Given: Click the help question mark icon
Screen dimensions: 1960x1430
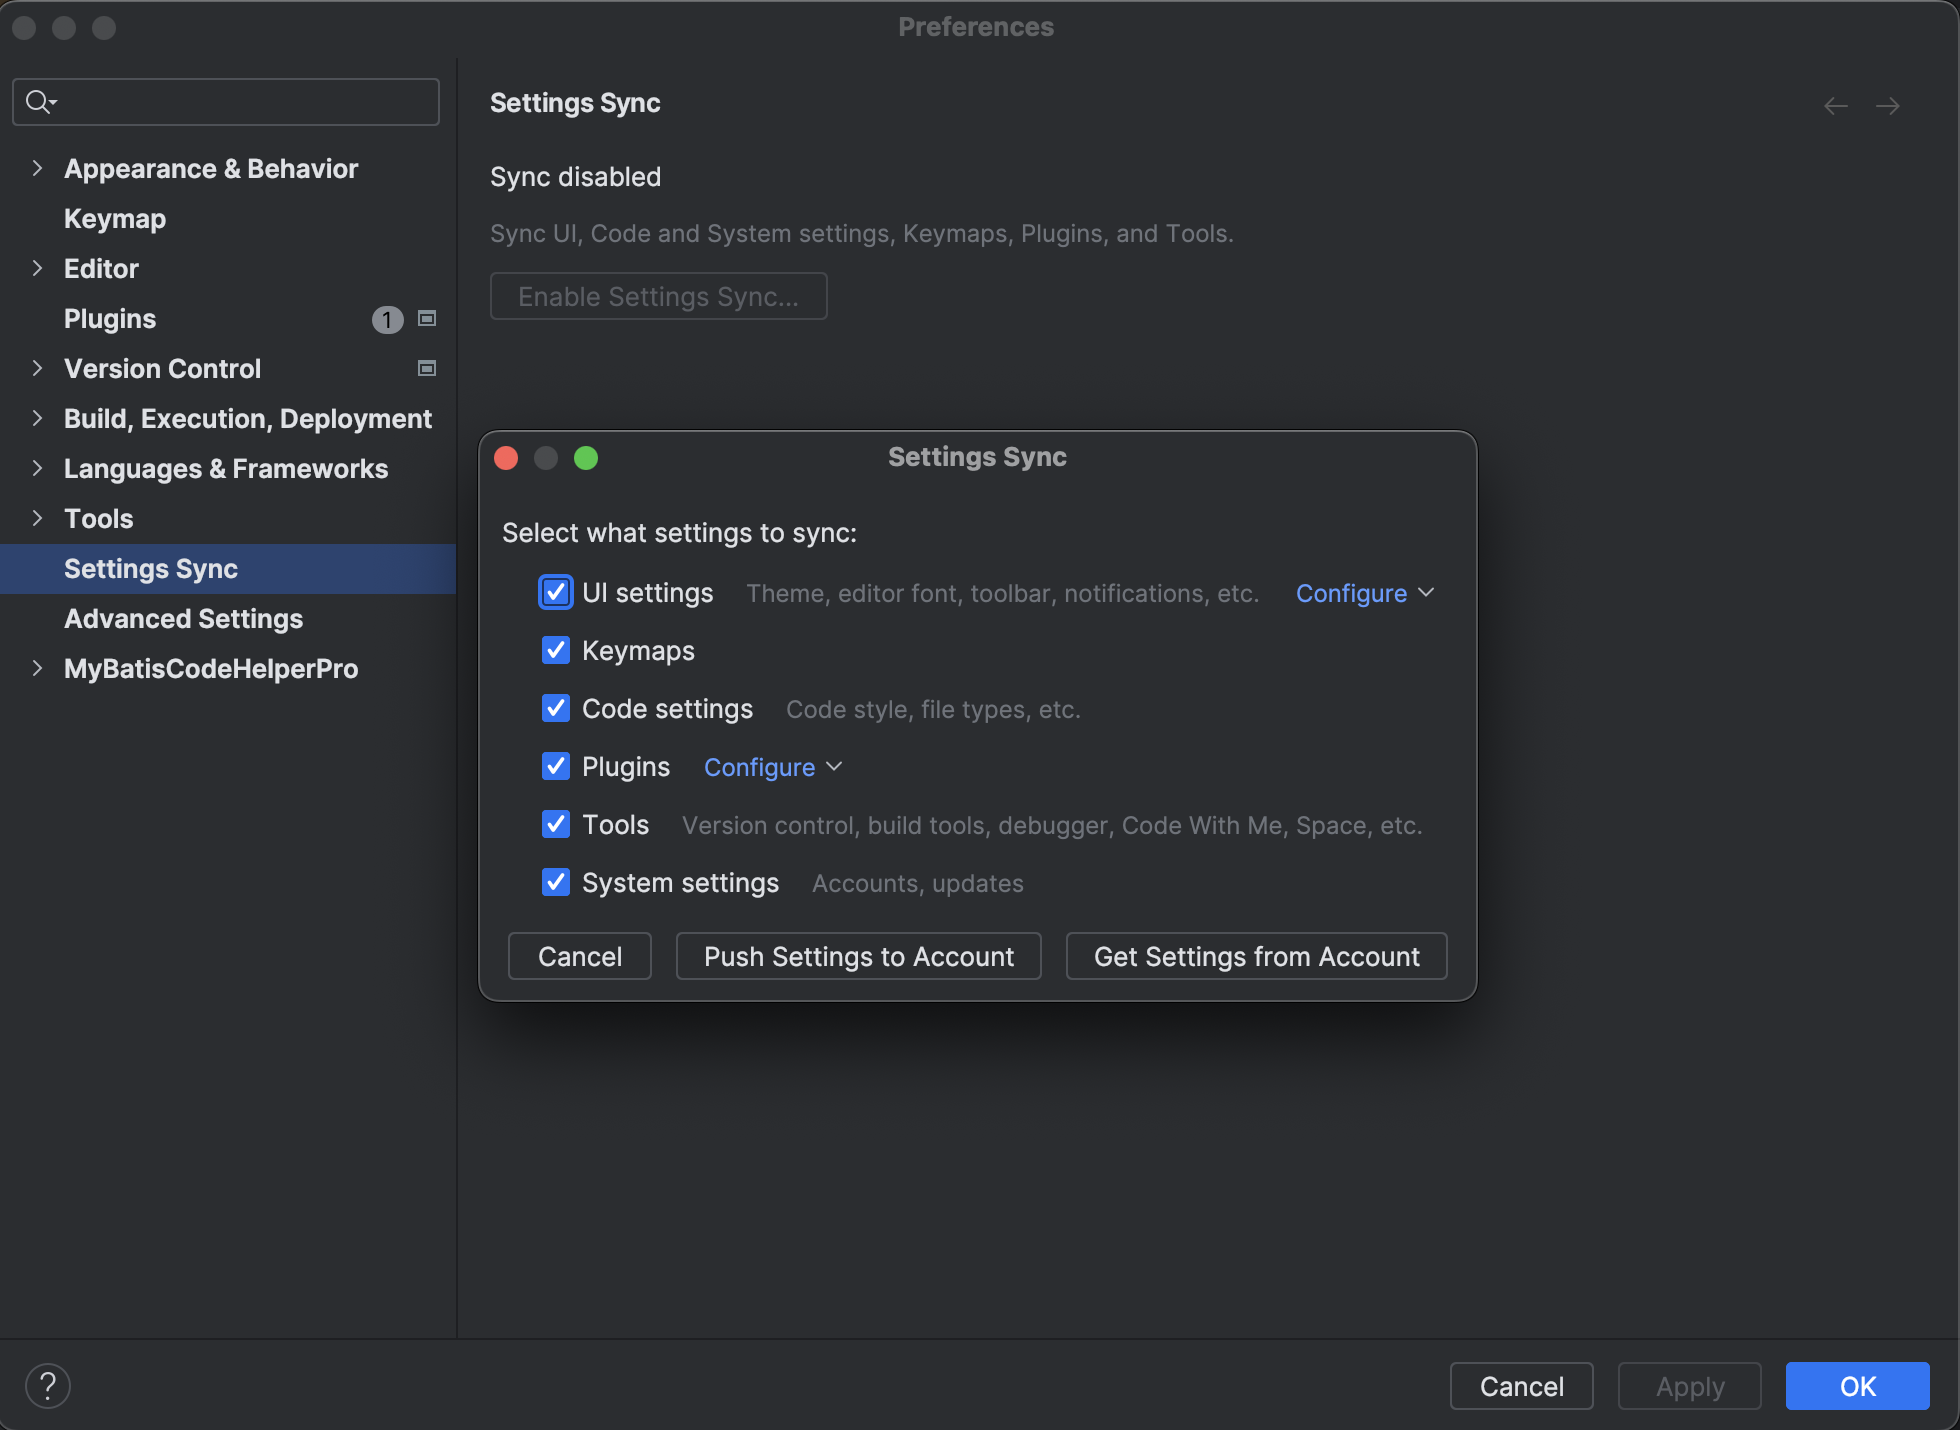Looking at the screenshot, I should click(x=47, y=1386).
